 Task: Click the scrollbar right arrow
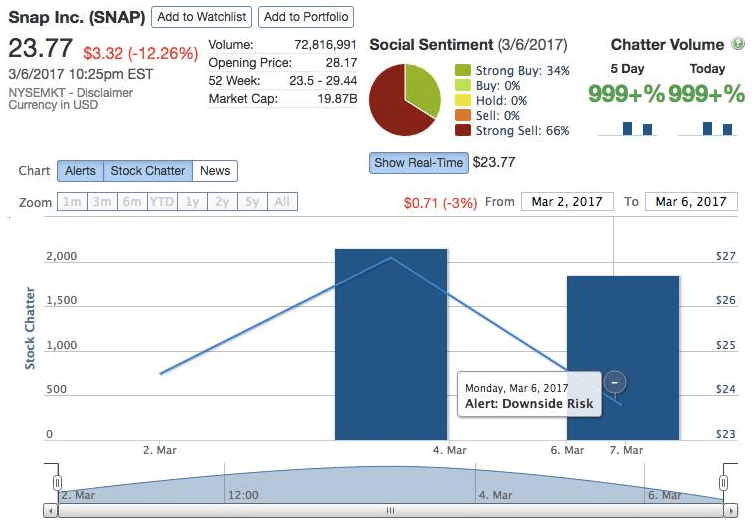731,510
